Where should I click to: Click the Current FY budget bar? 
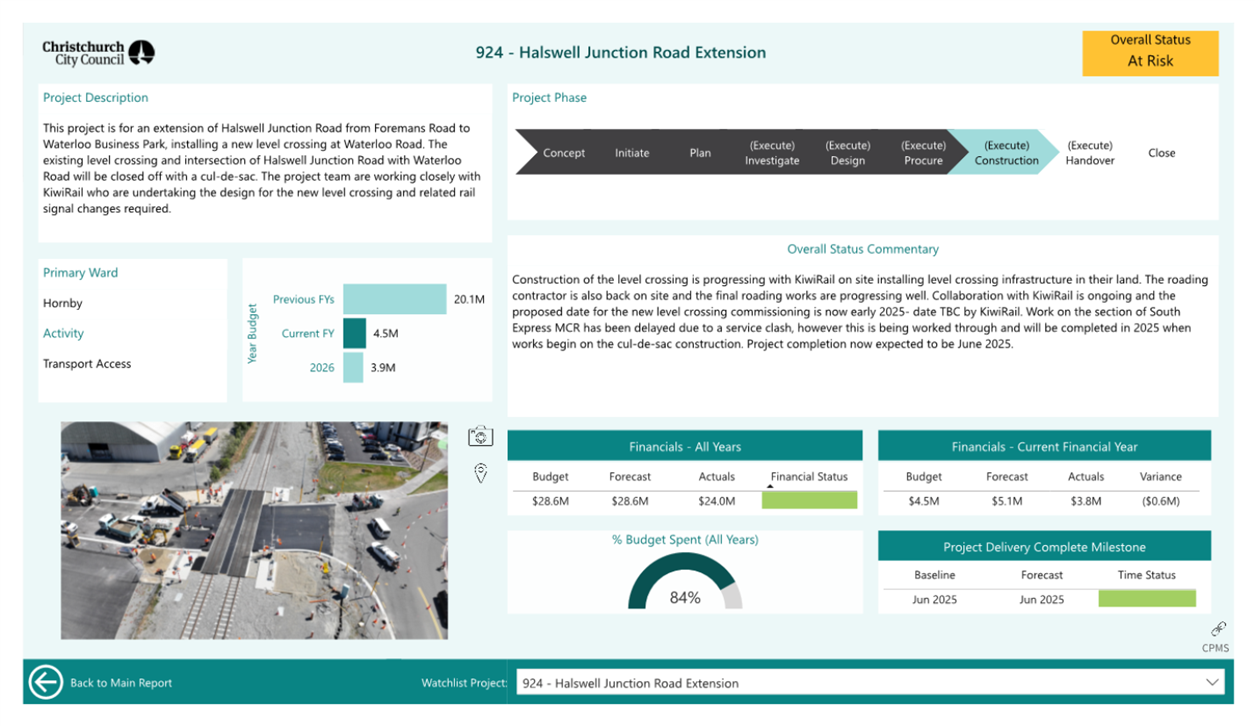pos(354,333)
